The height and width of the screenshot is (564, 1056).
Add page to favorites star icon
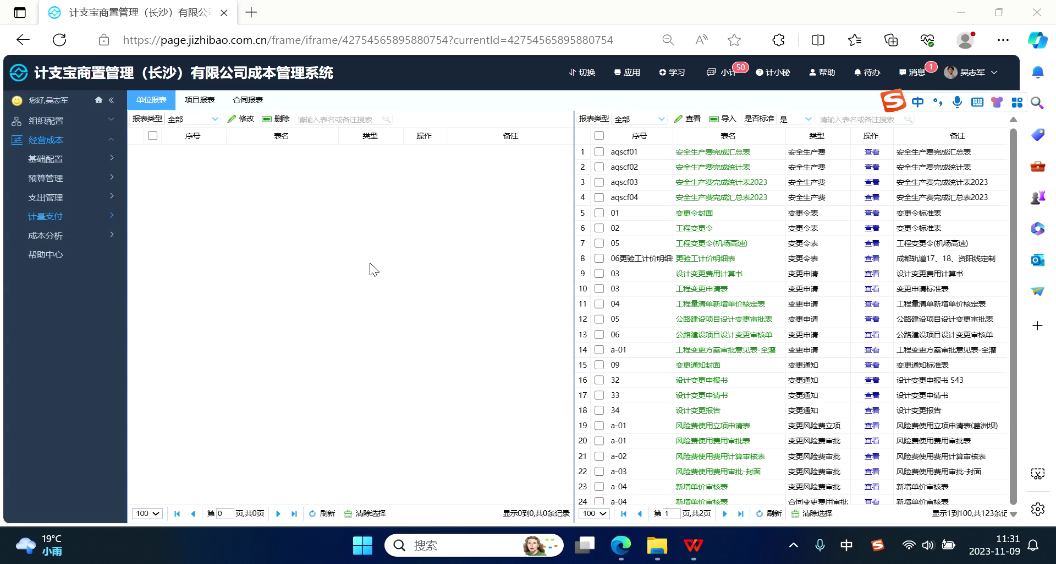[735, 40]
